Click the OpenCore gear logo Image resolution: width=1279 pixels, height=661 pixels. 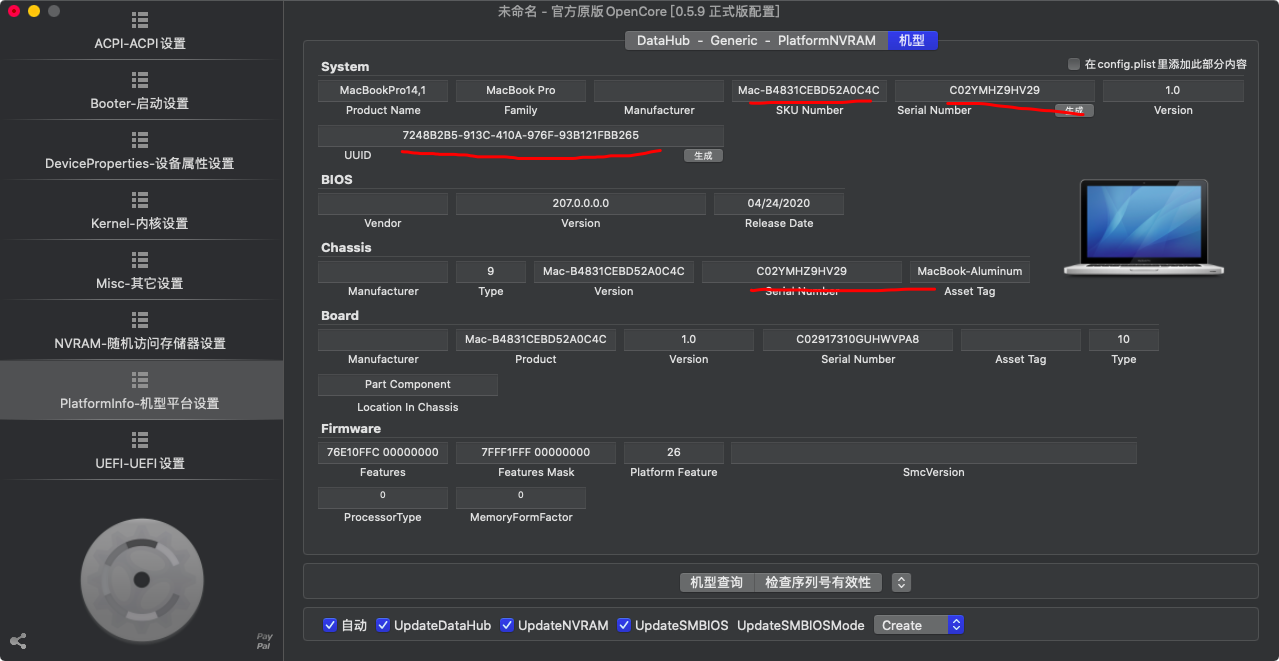[142, 579]
